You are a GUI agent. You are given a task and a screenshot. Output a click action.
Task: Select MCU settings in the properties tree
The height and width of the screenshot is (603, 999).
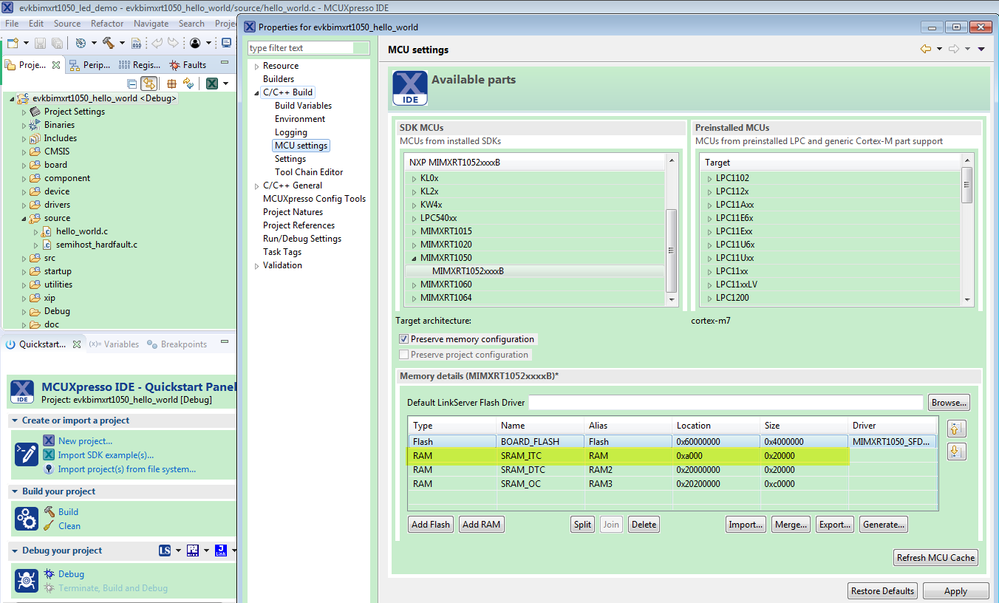(301, 145)
